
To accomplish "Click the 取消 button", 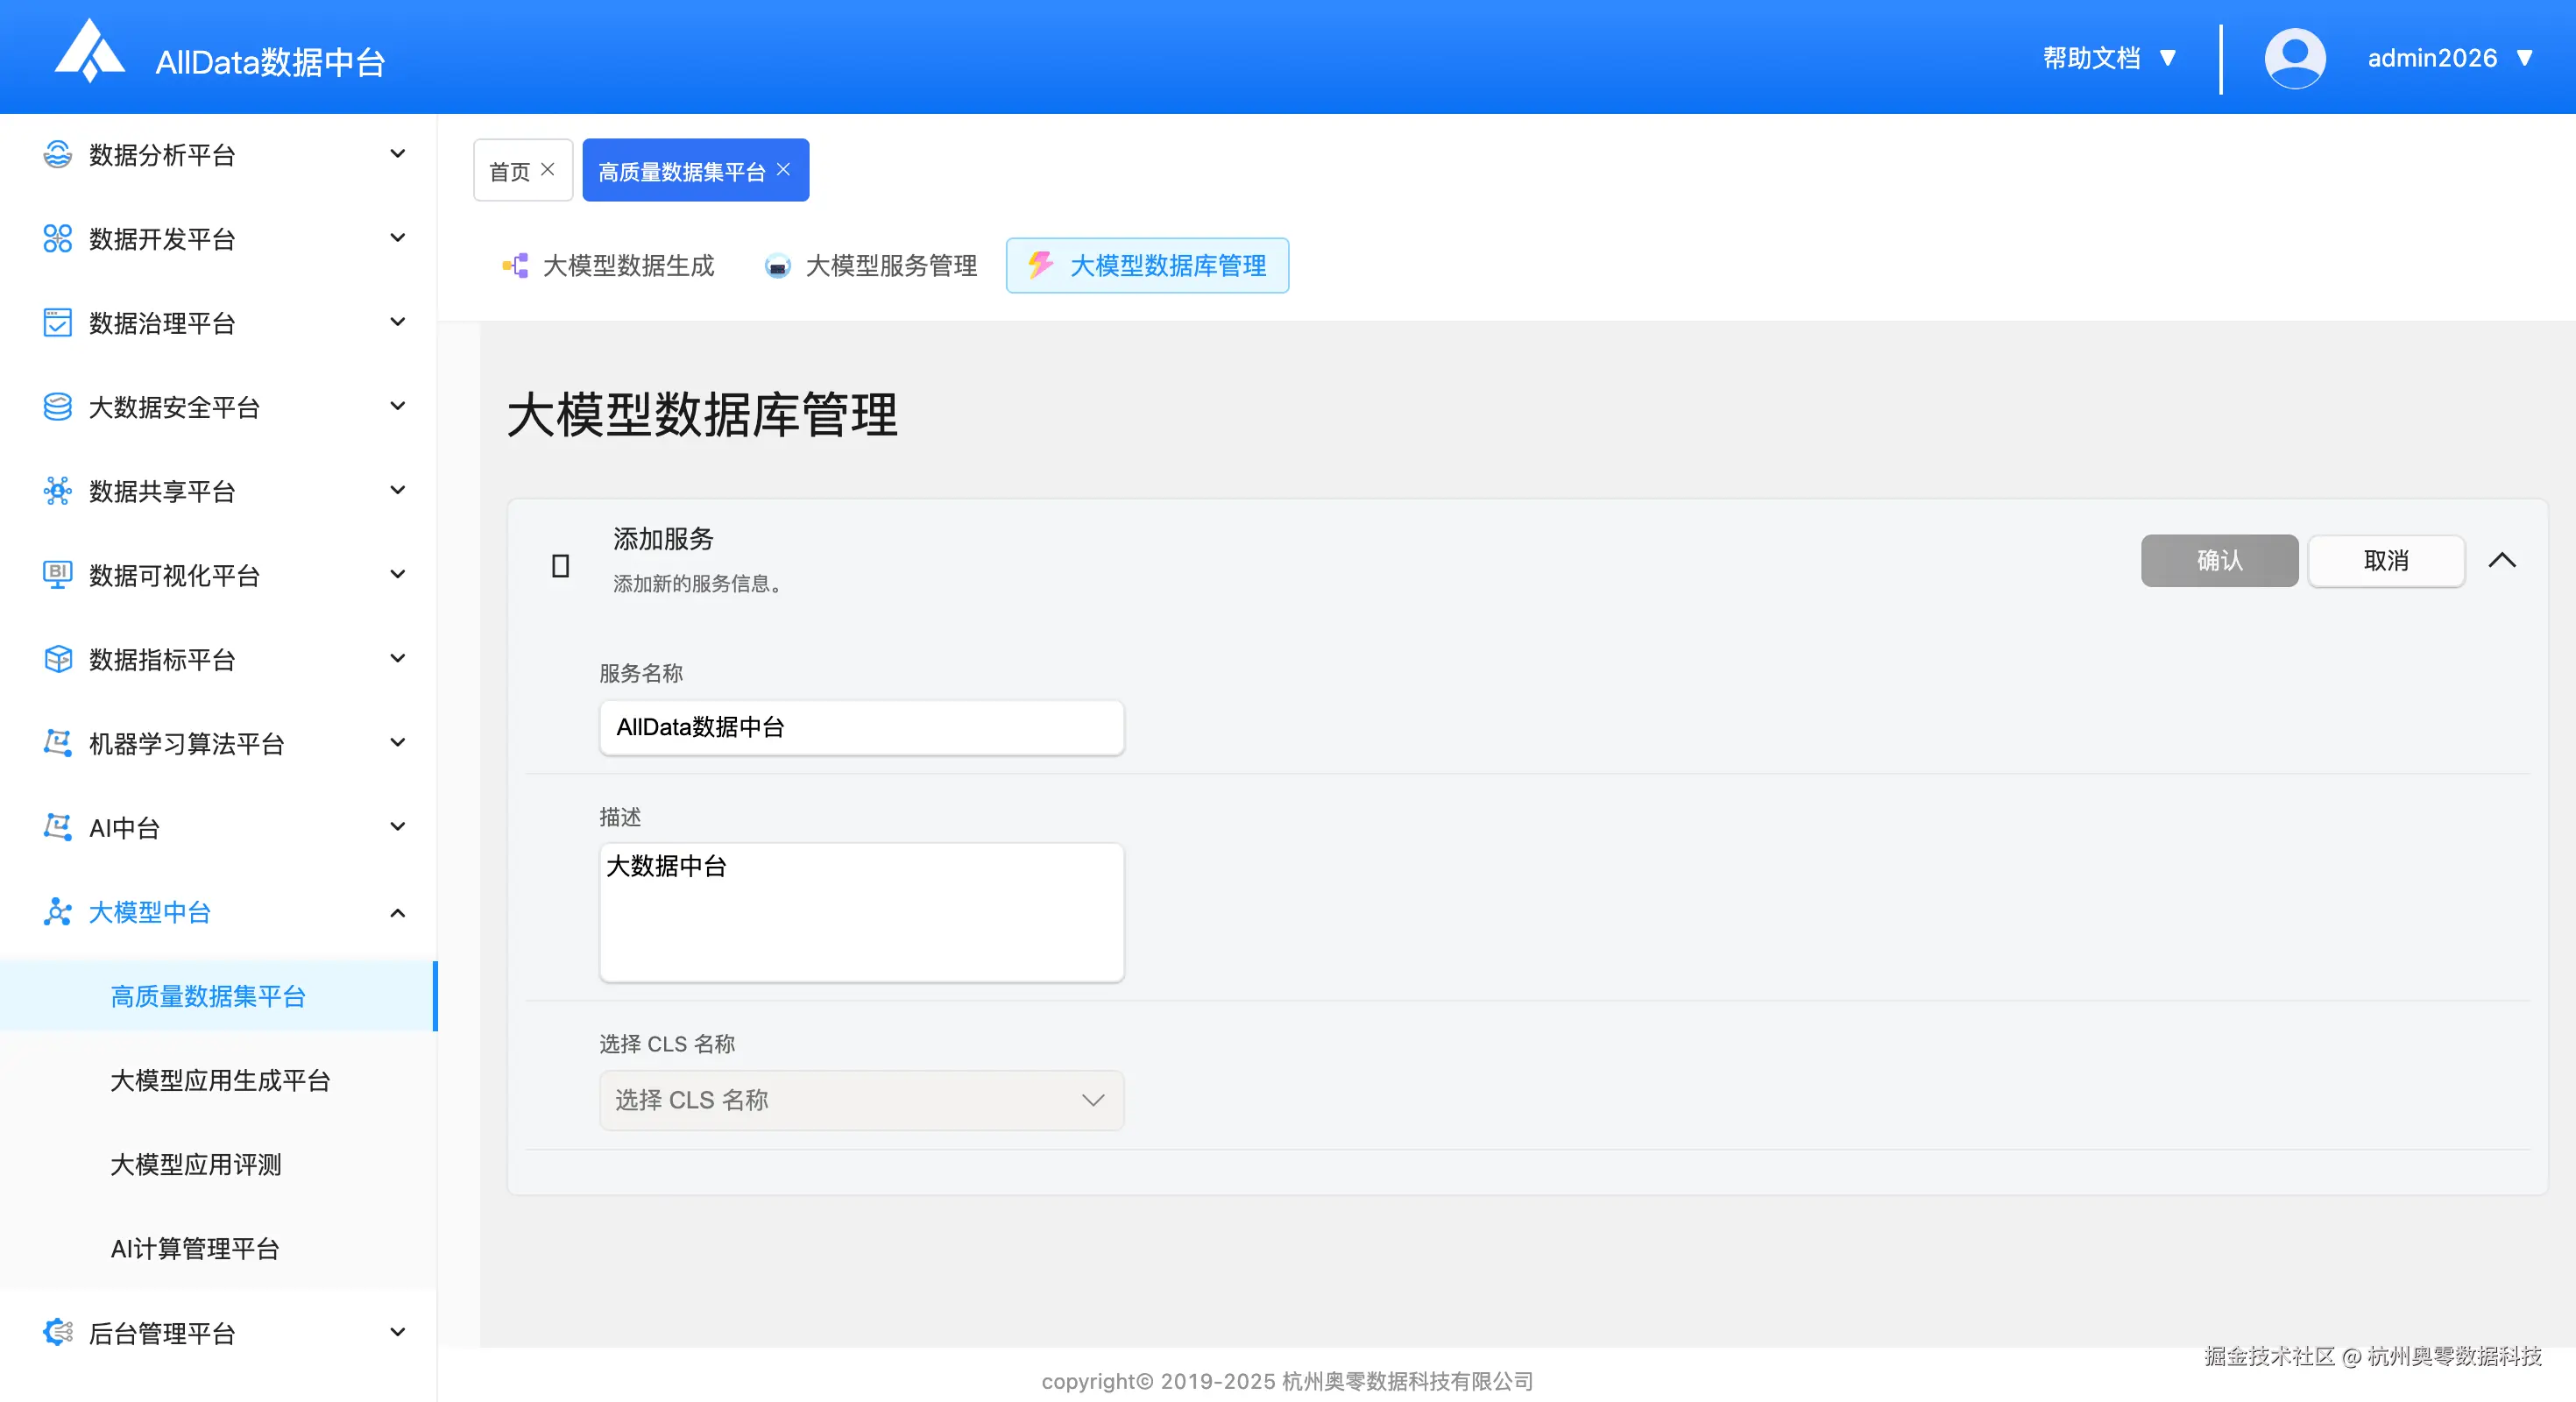I will tap(2385, 560).
